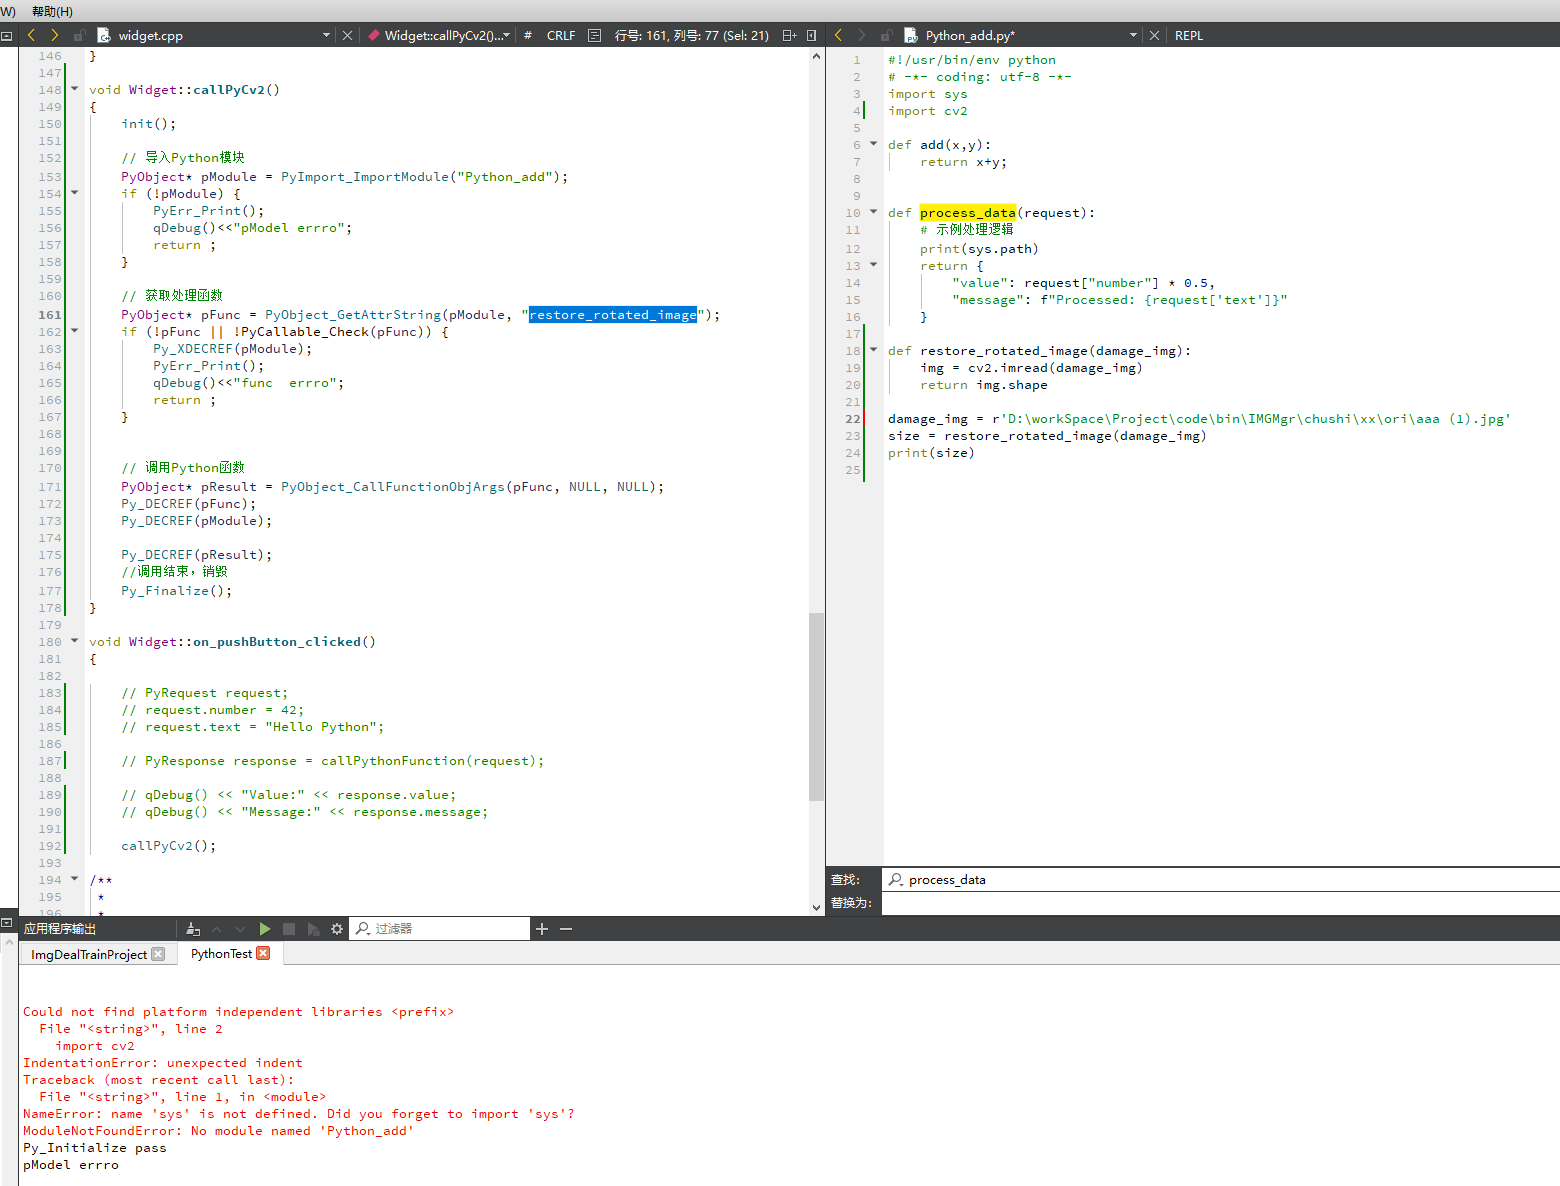Re-run the application with the green play icon
Screen dimensions: 1560x1186
pyautogui.click(x=265, y=929)
